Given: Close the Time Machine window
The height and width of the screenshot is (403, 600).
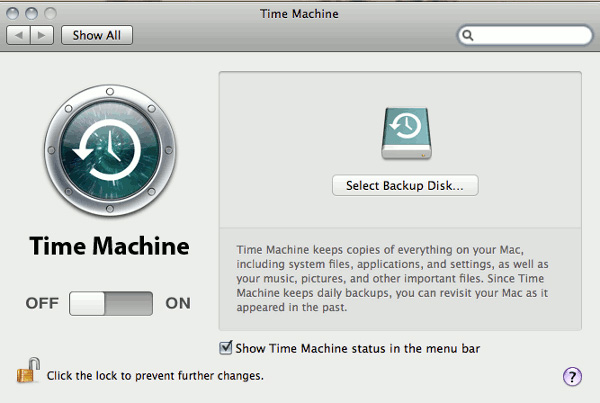Looking at the screenshot, I should 12,13.
